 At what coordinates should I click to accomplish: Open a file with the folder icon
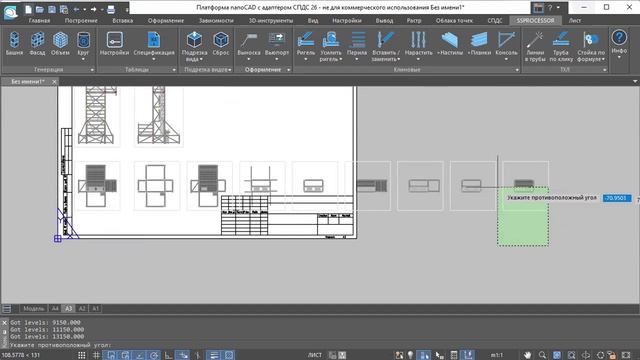40,9
